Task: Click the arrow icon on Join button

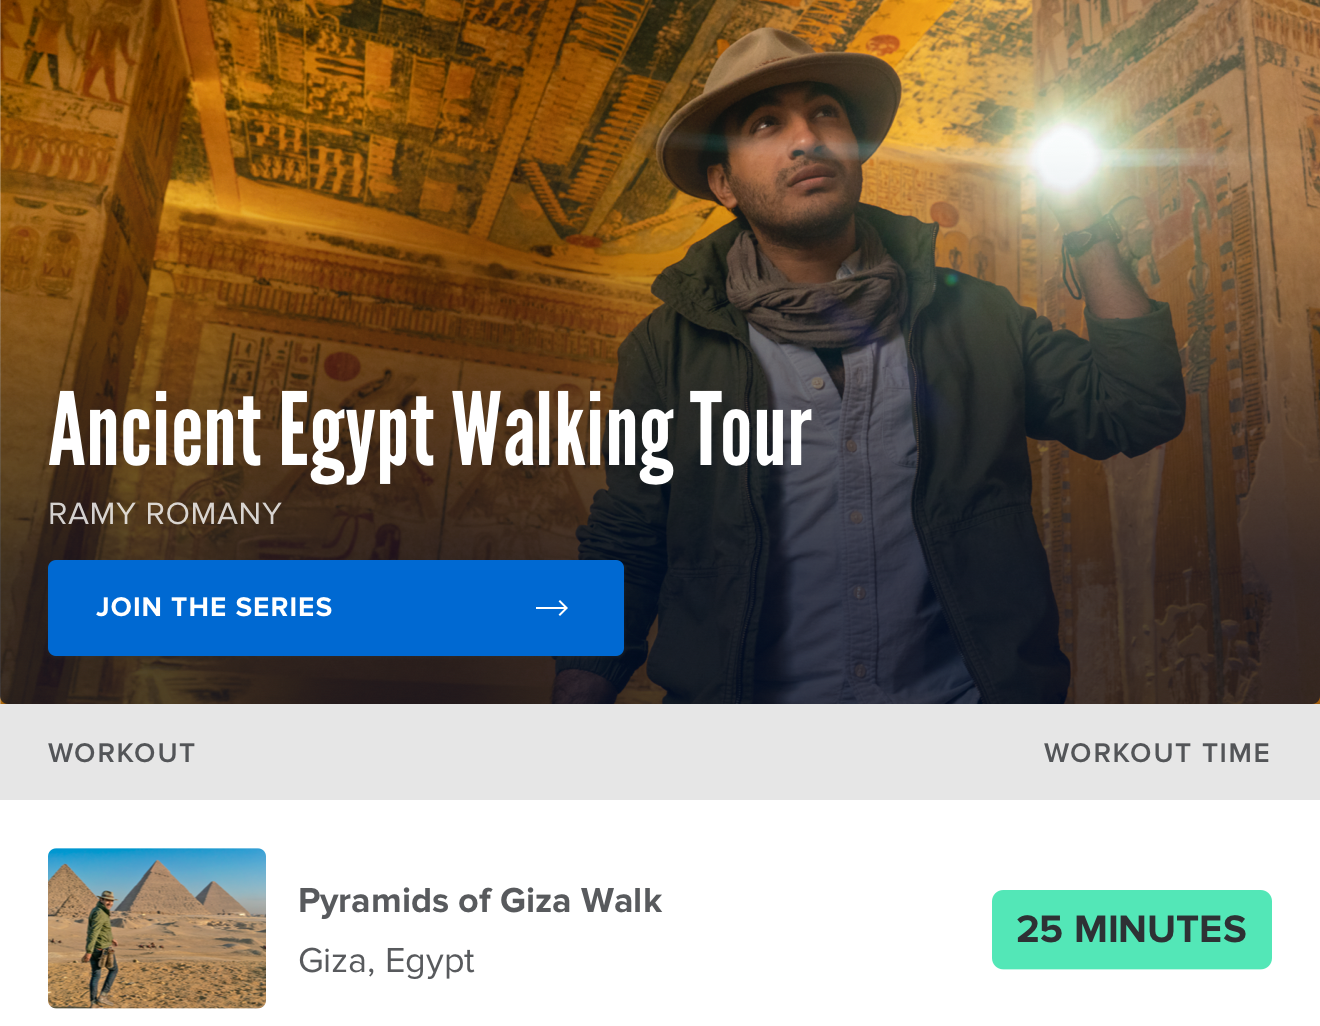Action: pos(551,608)
